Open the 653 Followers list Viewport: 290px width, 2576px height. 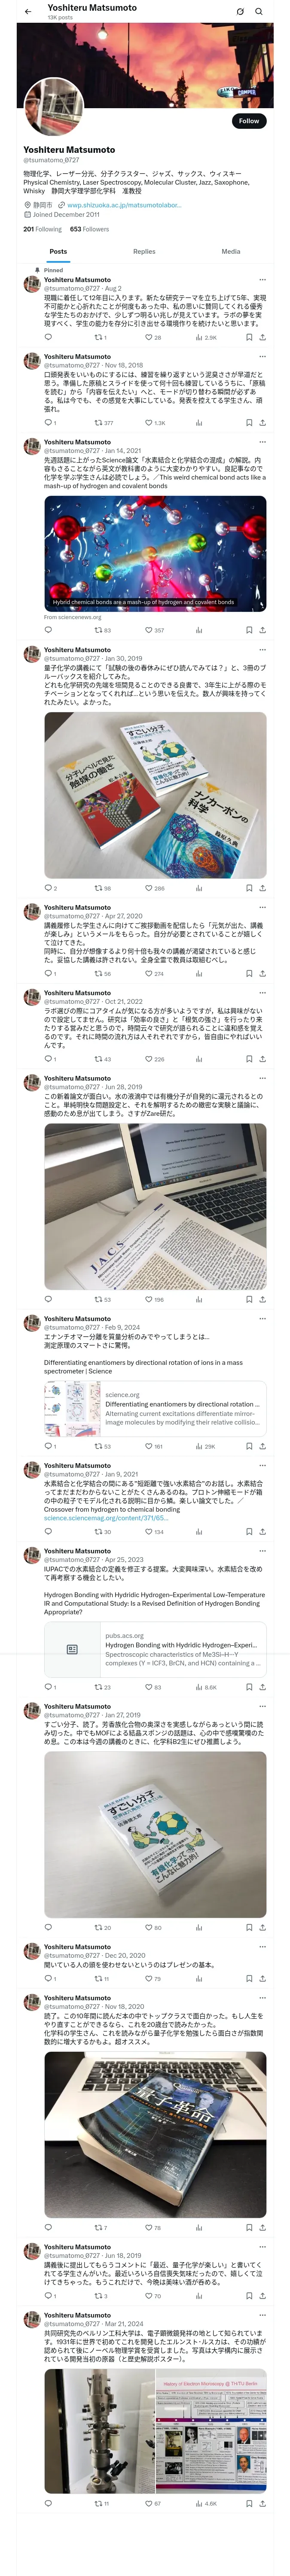pyautogui.click(x=89, y=229)
